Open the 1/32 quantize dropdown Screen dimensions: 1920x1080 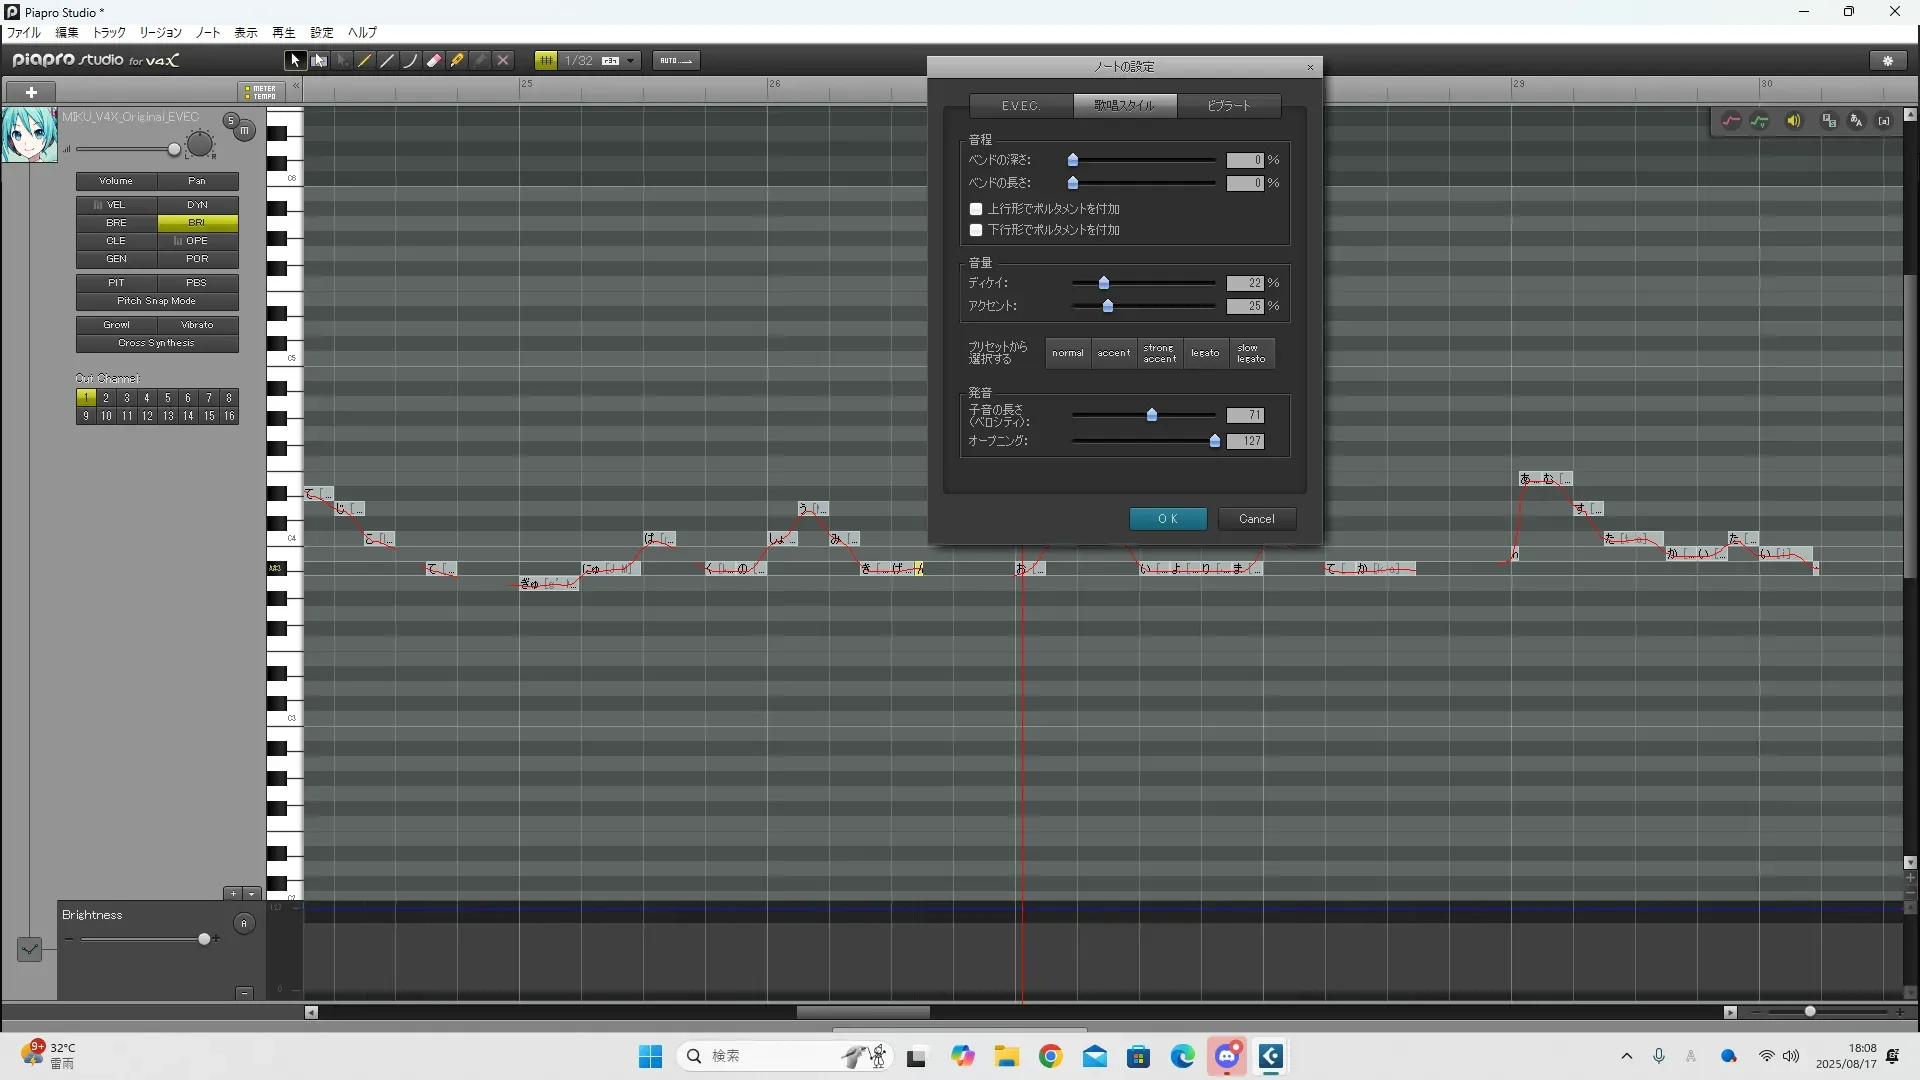point(630,61)
